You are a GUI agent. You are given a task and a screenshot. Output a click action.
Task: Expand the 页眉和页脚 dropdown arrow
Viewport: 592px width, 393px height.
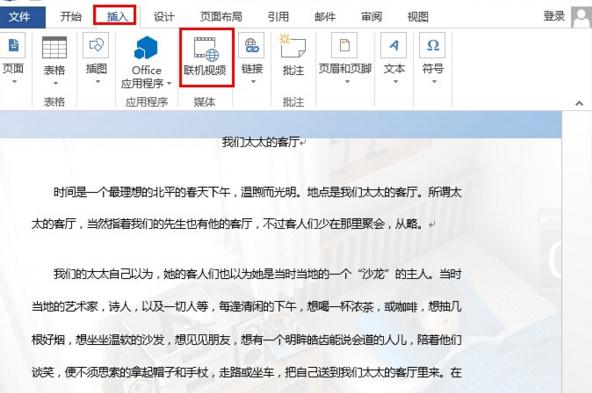click(347, 82)
